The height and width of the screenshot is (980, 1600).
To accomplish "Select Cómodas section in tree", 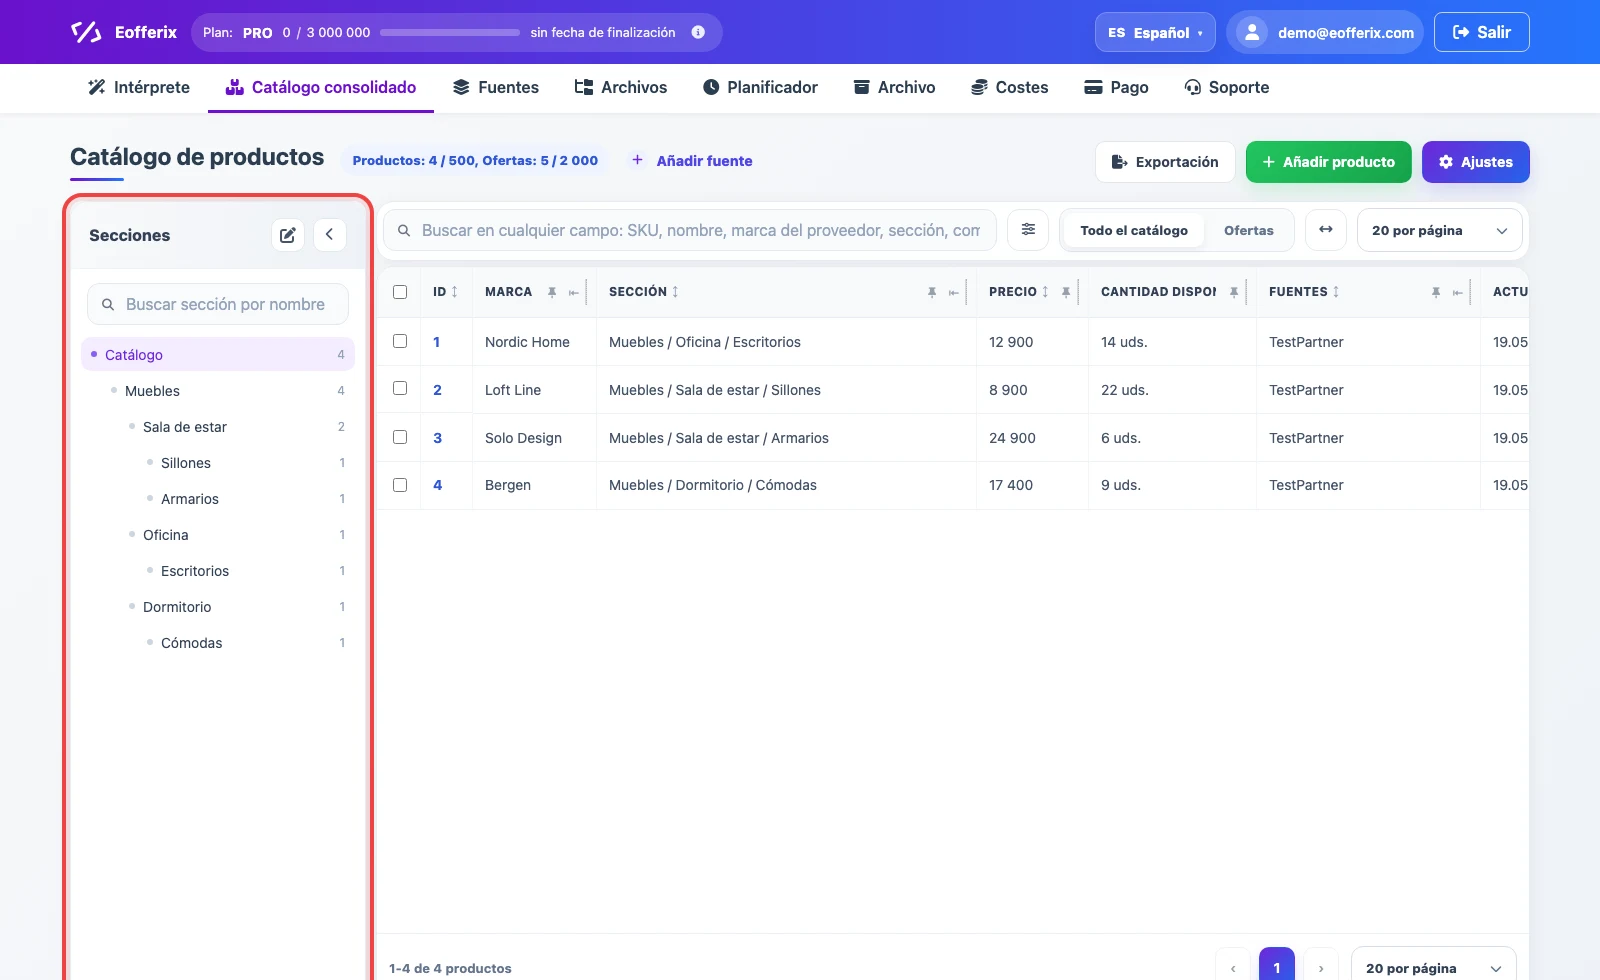I will coord(192,643).
